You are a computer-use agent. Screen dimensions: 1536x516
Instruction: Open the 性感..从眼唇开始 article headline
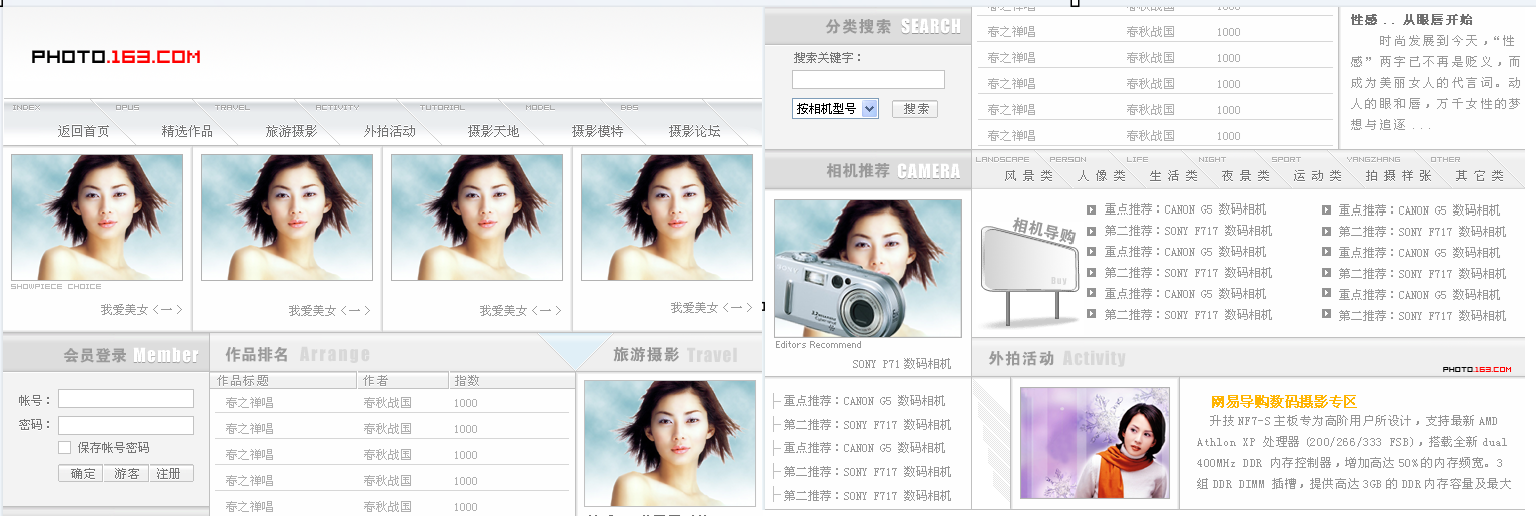click(1412, 20)
